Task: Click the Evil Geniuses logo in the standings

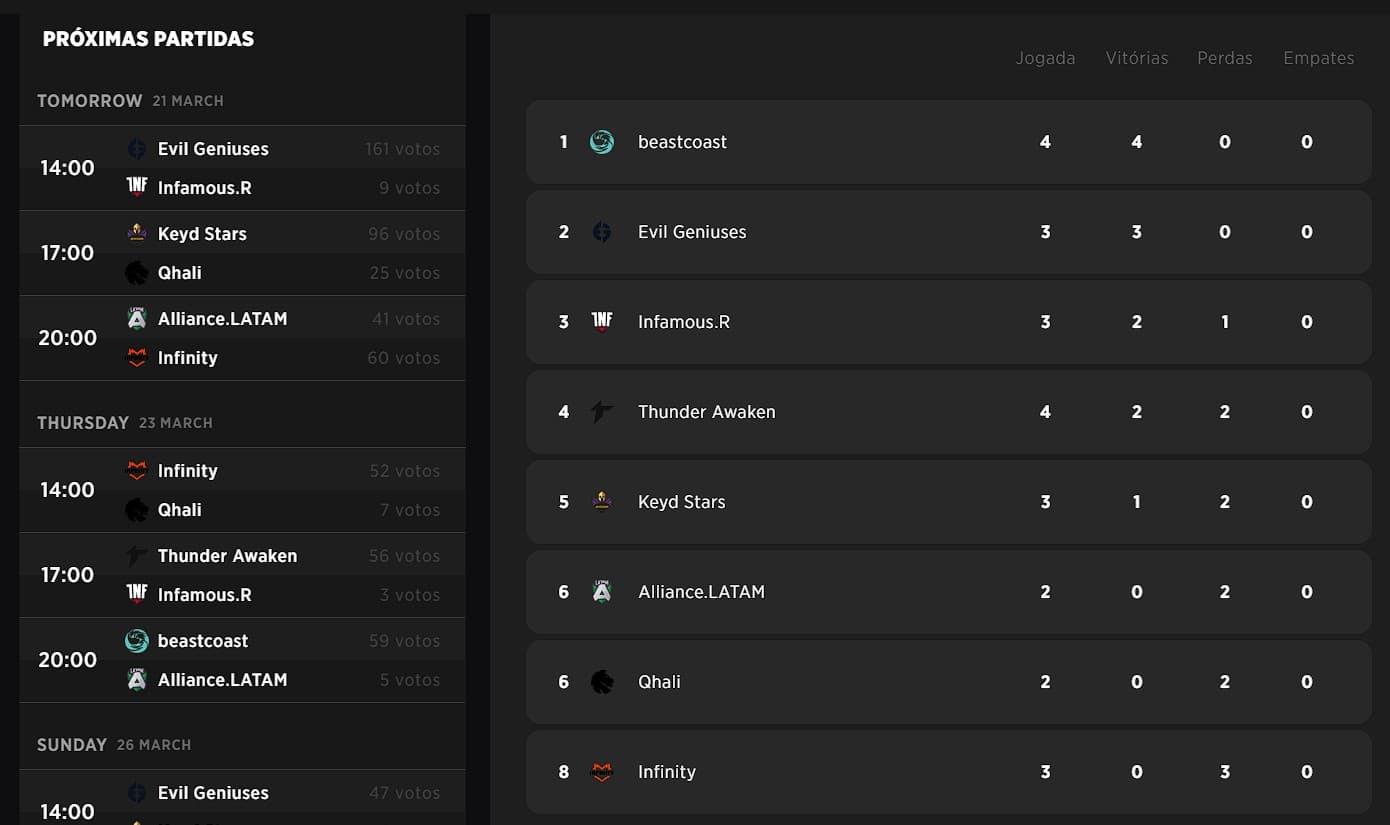Action: tap(602, 232)
